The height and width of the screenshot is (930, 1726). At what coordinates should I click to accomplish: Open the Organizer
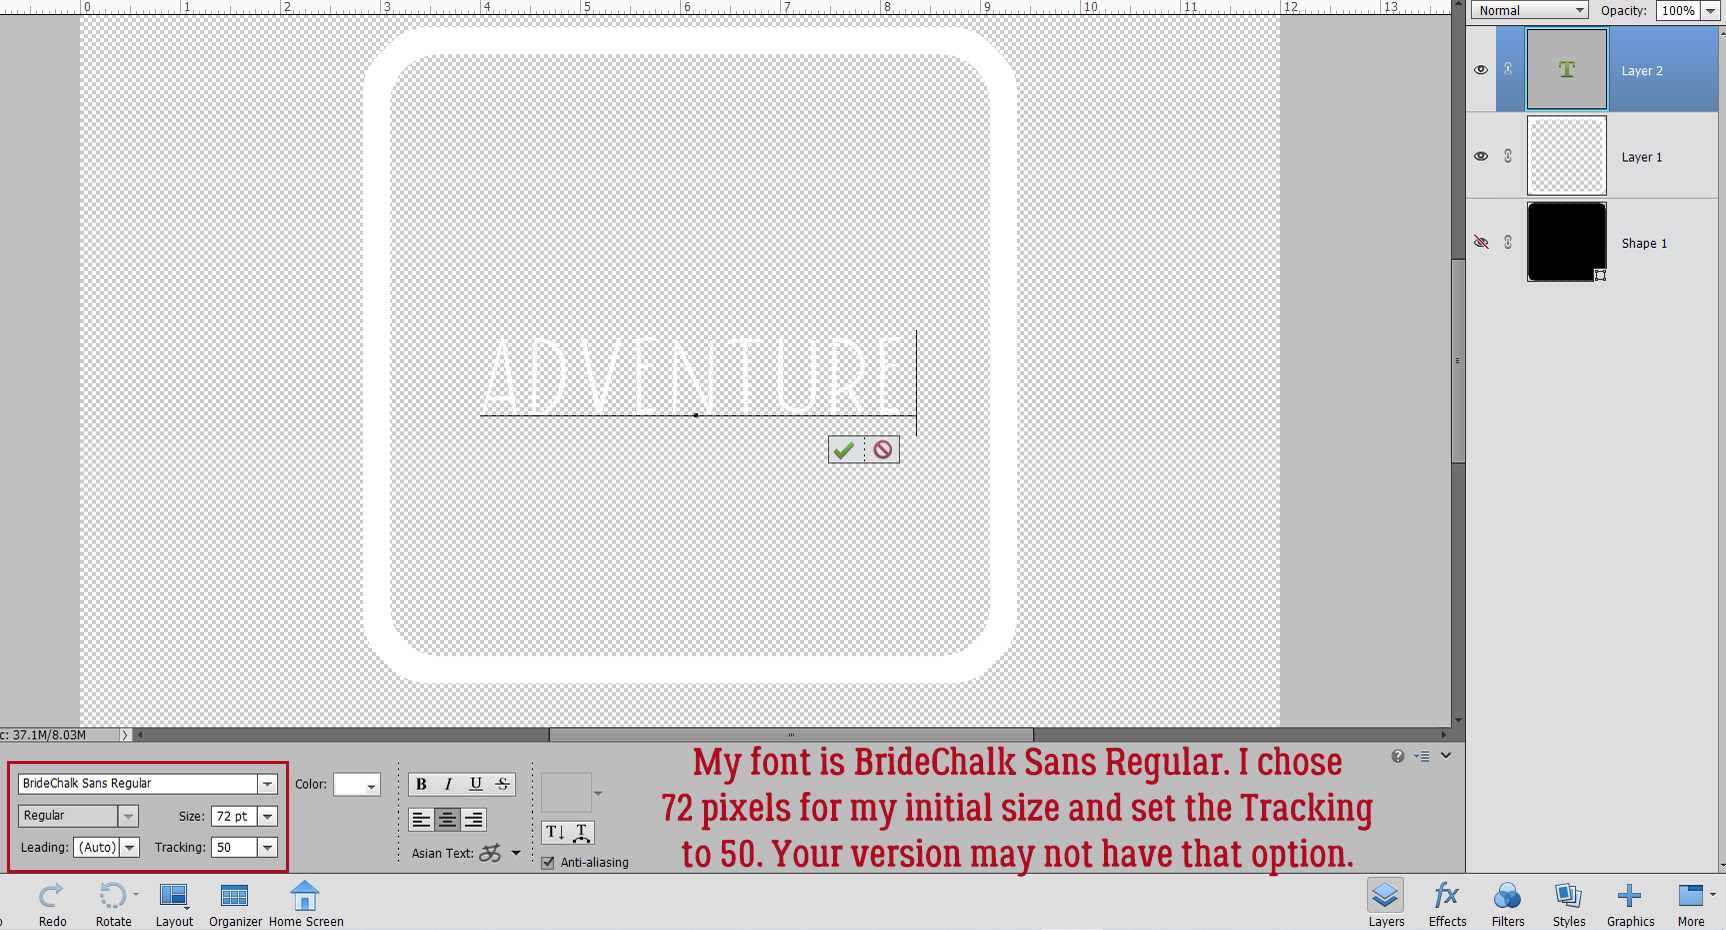[x=235, y=904]
